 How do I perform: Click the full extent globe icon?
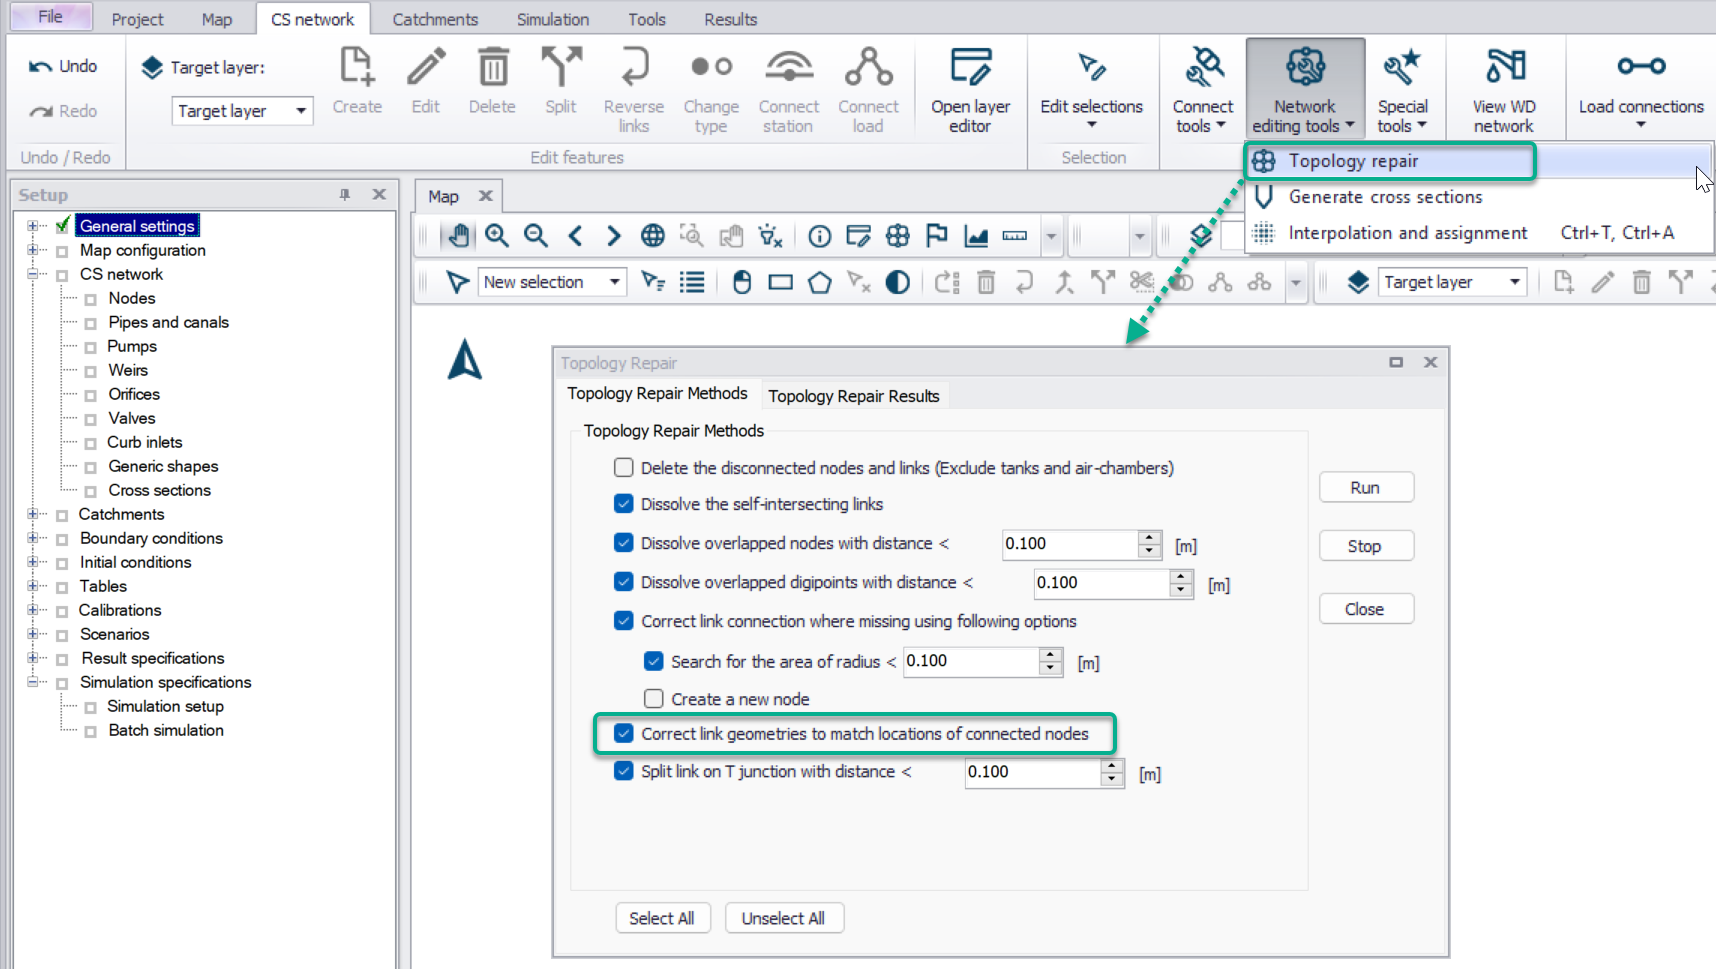coord(652,236)
